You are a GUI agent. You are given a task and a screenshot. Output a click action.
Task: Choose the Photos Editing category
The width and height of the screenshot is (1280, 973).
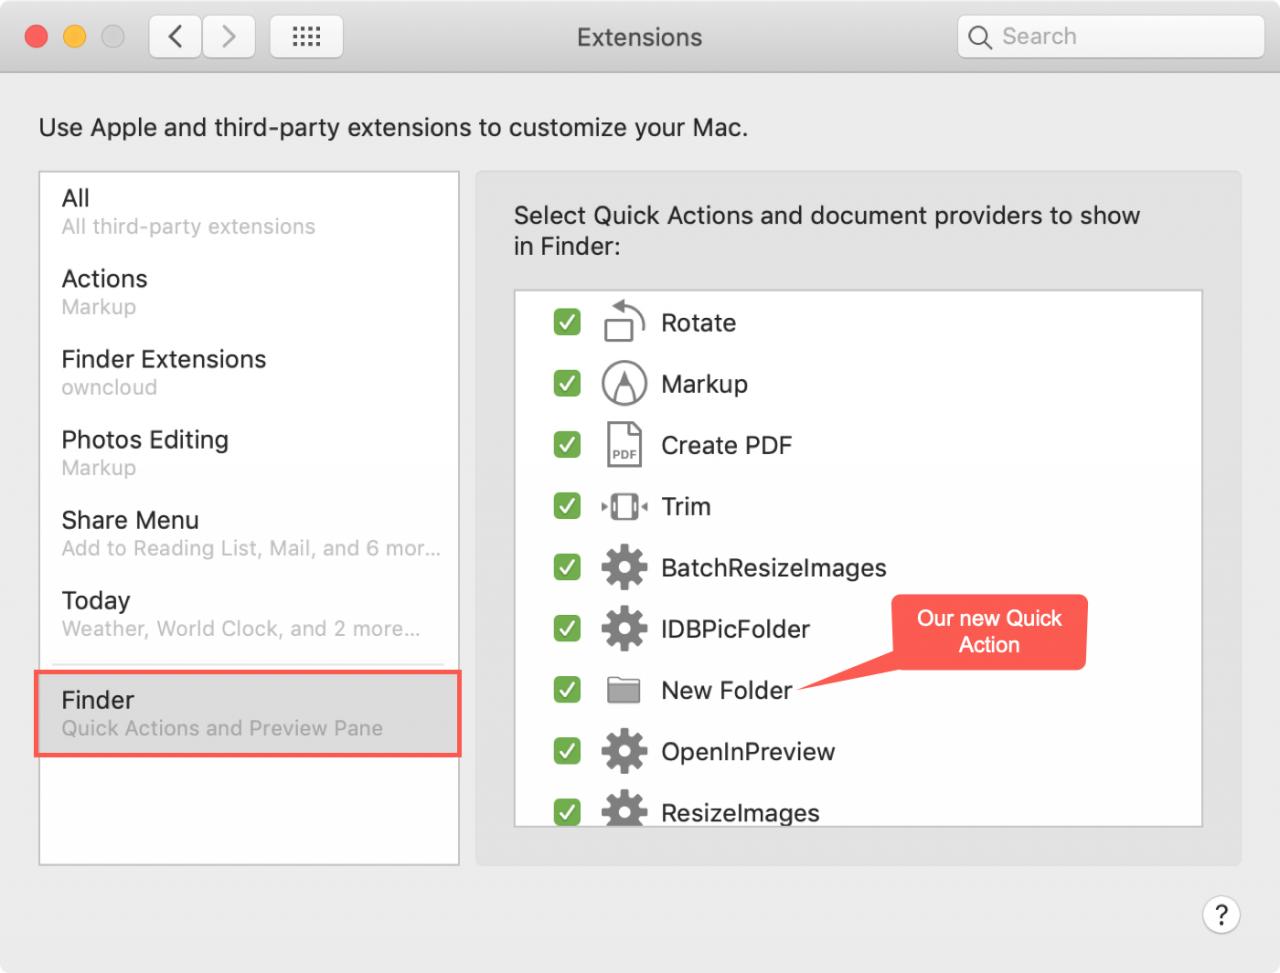[x=249, y=452]
